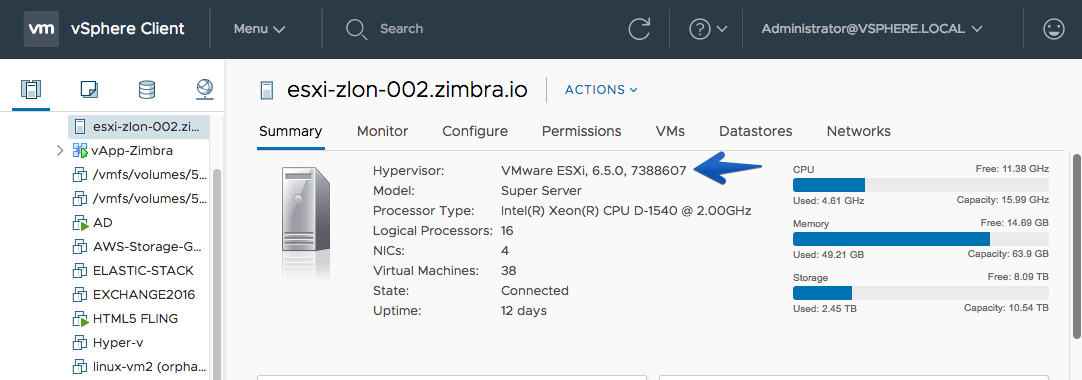Click the smiley feedback icon
This screenshot has height=380, width=1082.
[x=1053, y=29]
